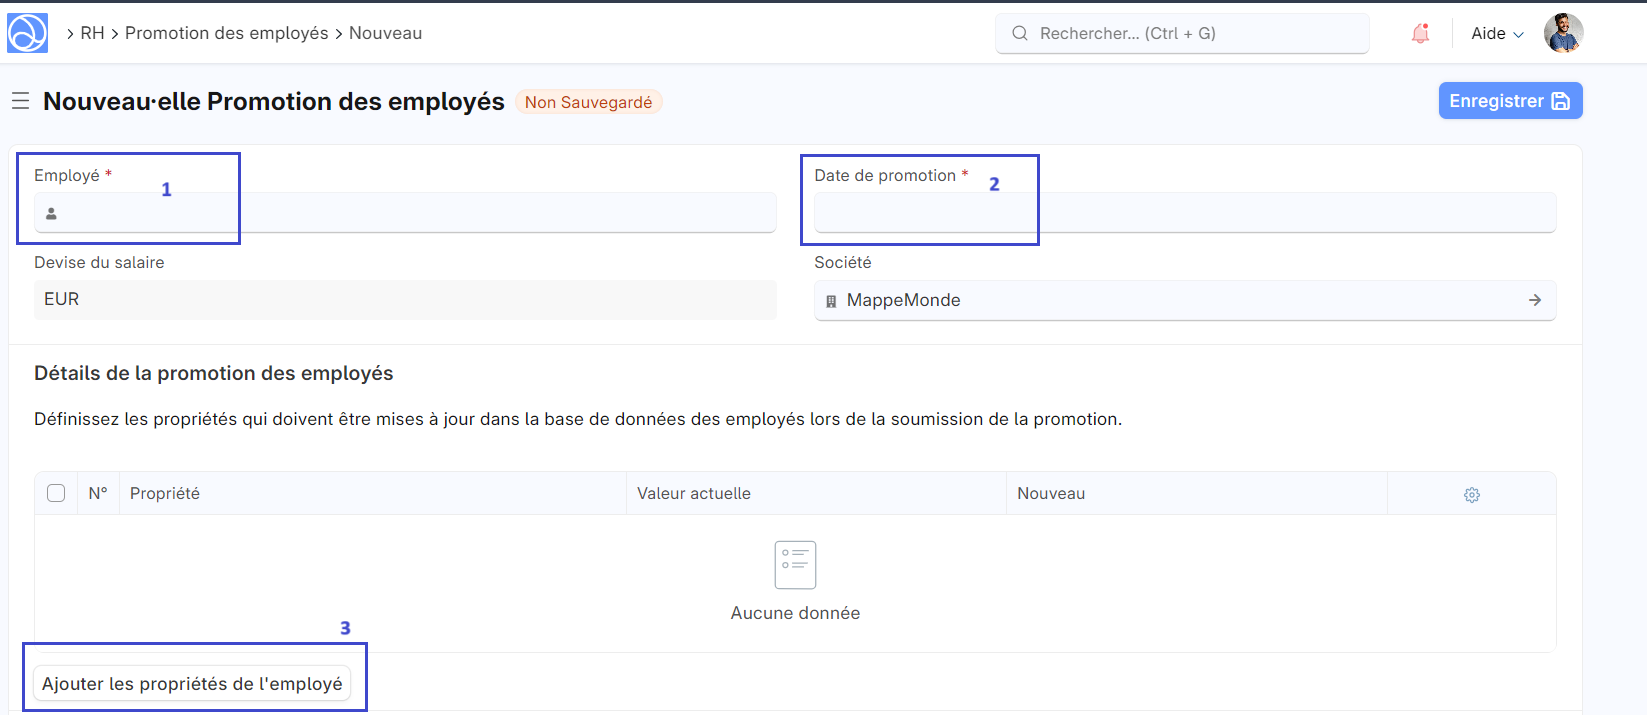1647x715 pixels.
Task: Open the app logo home icon
Action: tap(27, 33)
